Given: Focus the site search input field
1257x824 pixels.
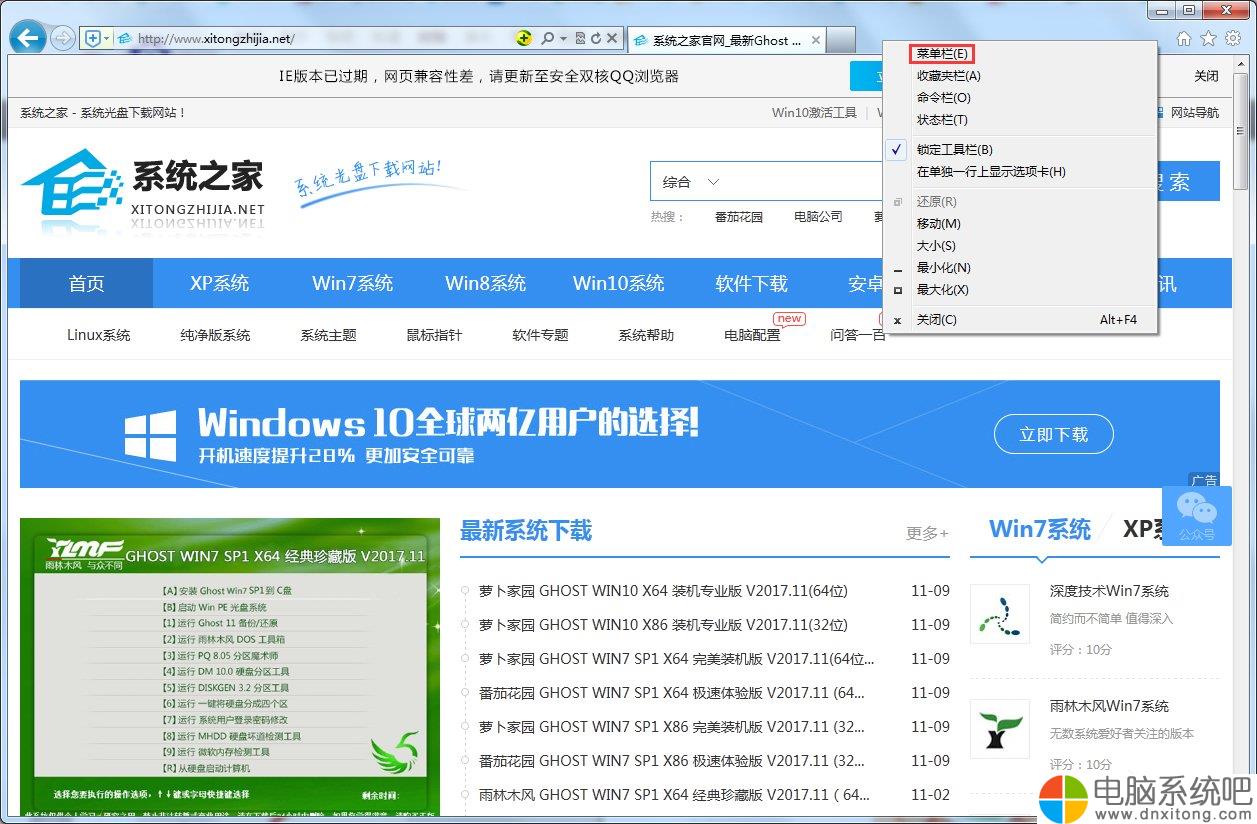Looking at the screenshot, I should click(808, 182).
